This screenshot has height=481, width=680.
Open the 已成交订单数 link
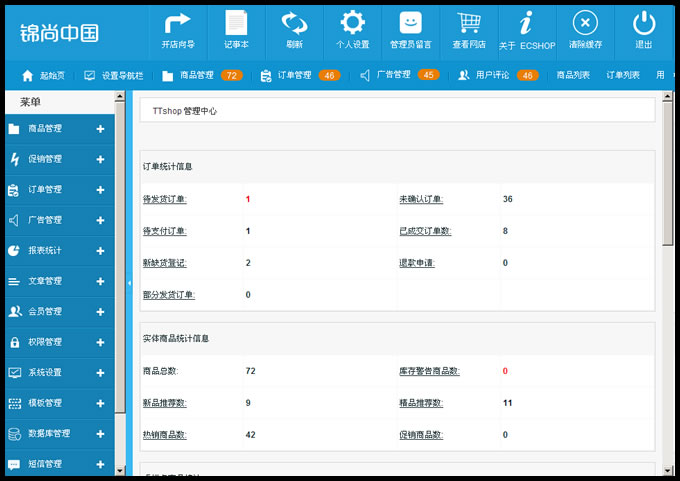(425, 231)
